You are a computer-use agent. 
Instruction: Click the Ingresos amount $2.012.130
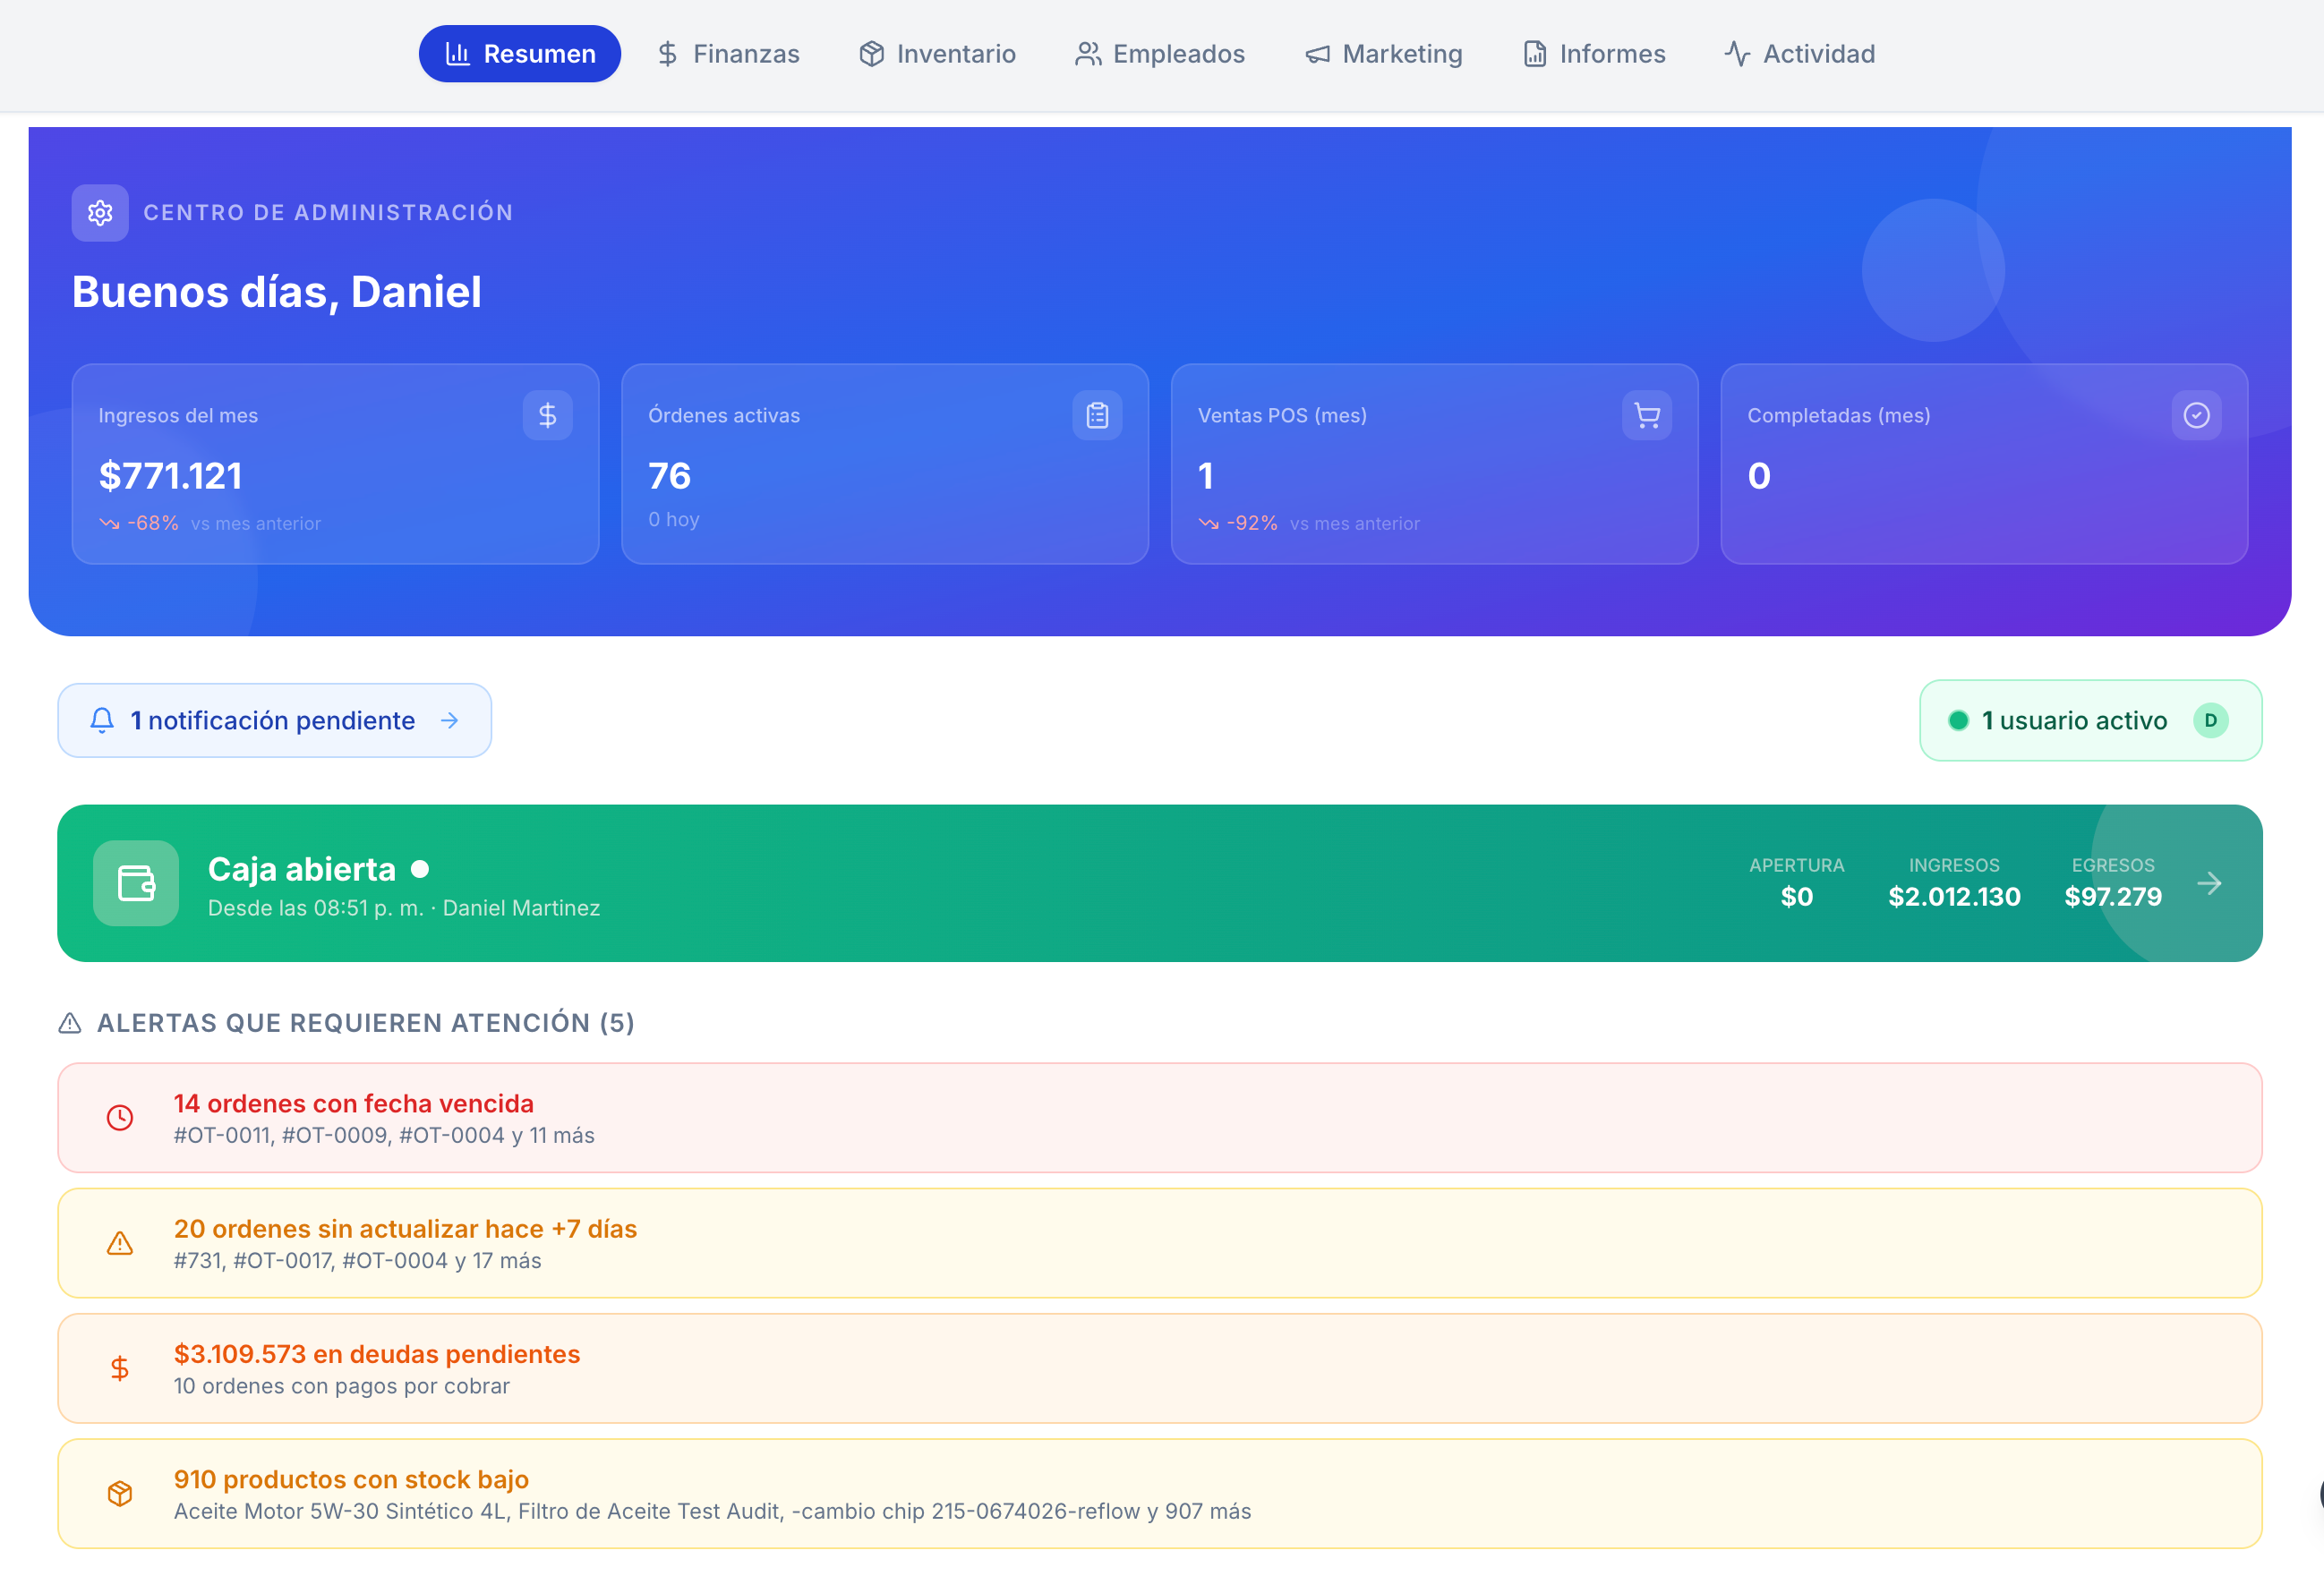1954,897
